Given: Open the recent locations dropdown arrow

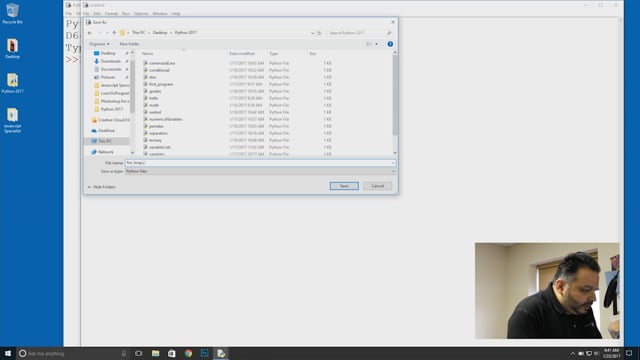Looking at the screenshot, I should pos(107,33).
